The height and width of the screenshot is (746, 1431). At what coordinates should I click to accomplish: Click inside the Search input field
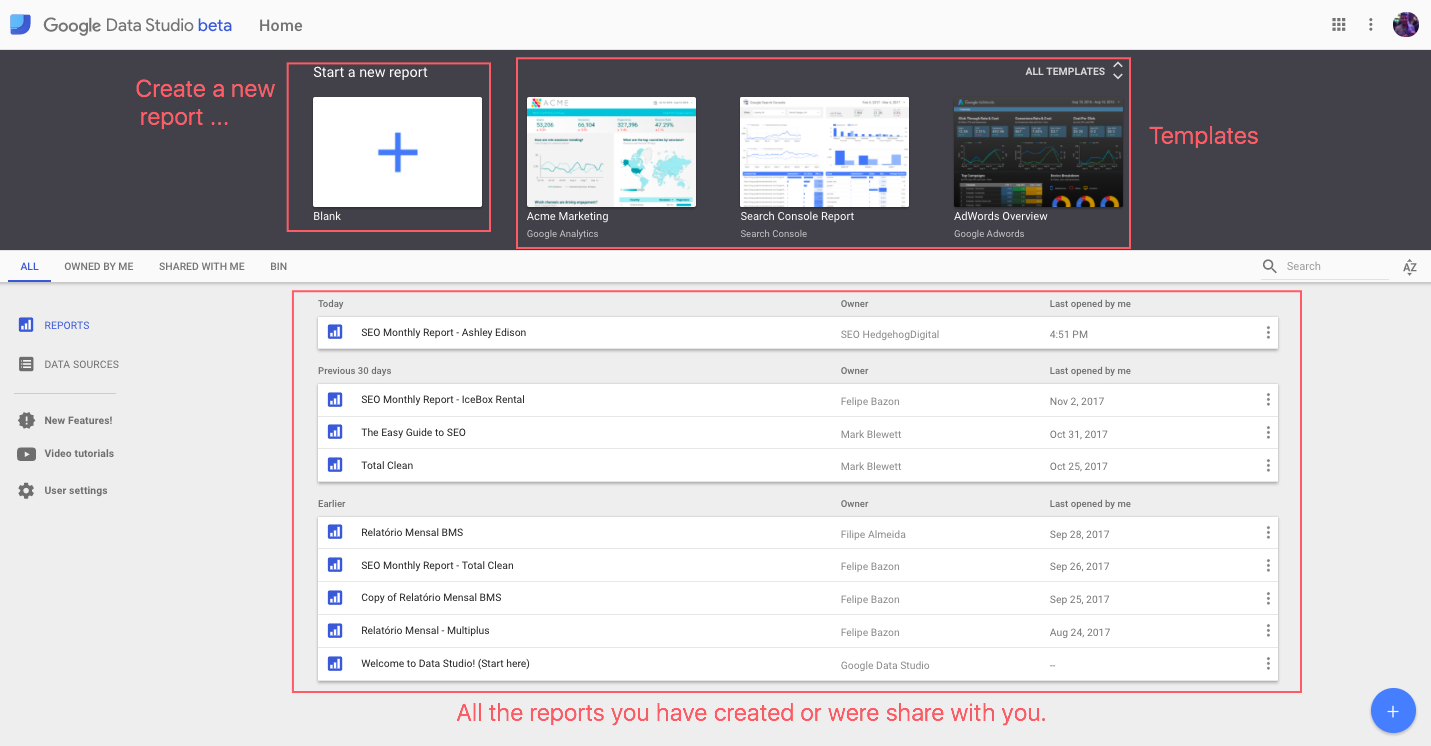point(1330,266)
